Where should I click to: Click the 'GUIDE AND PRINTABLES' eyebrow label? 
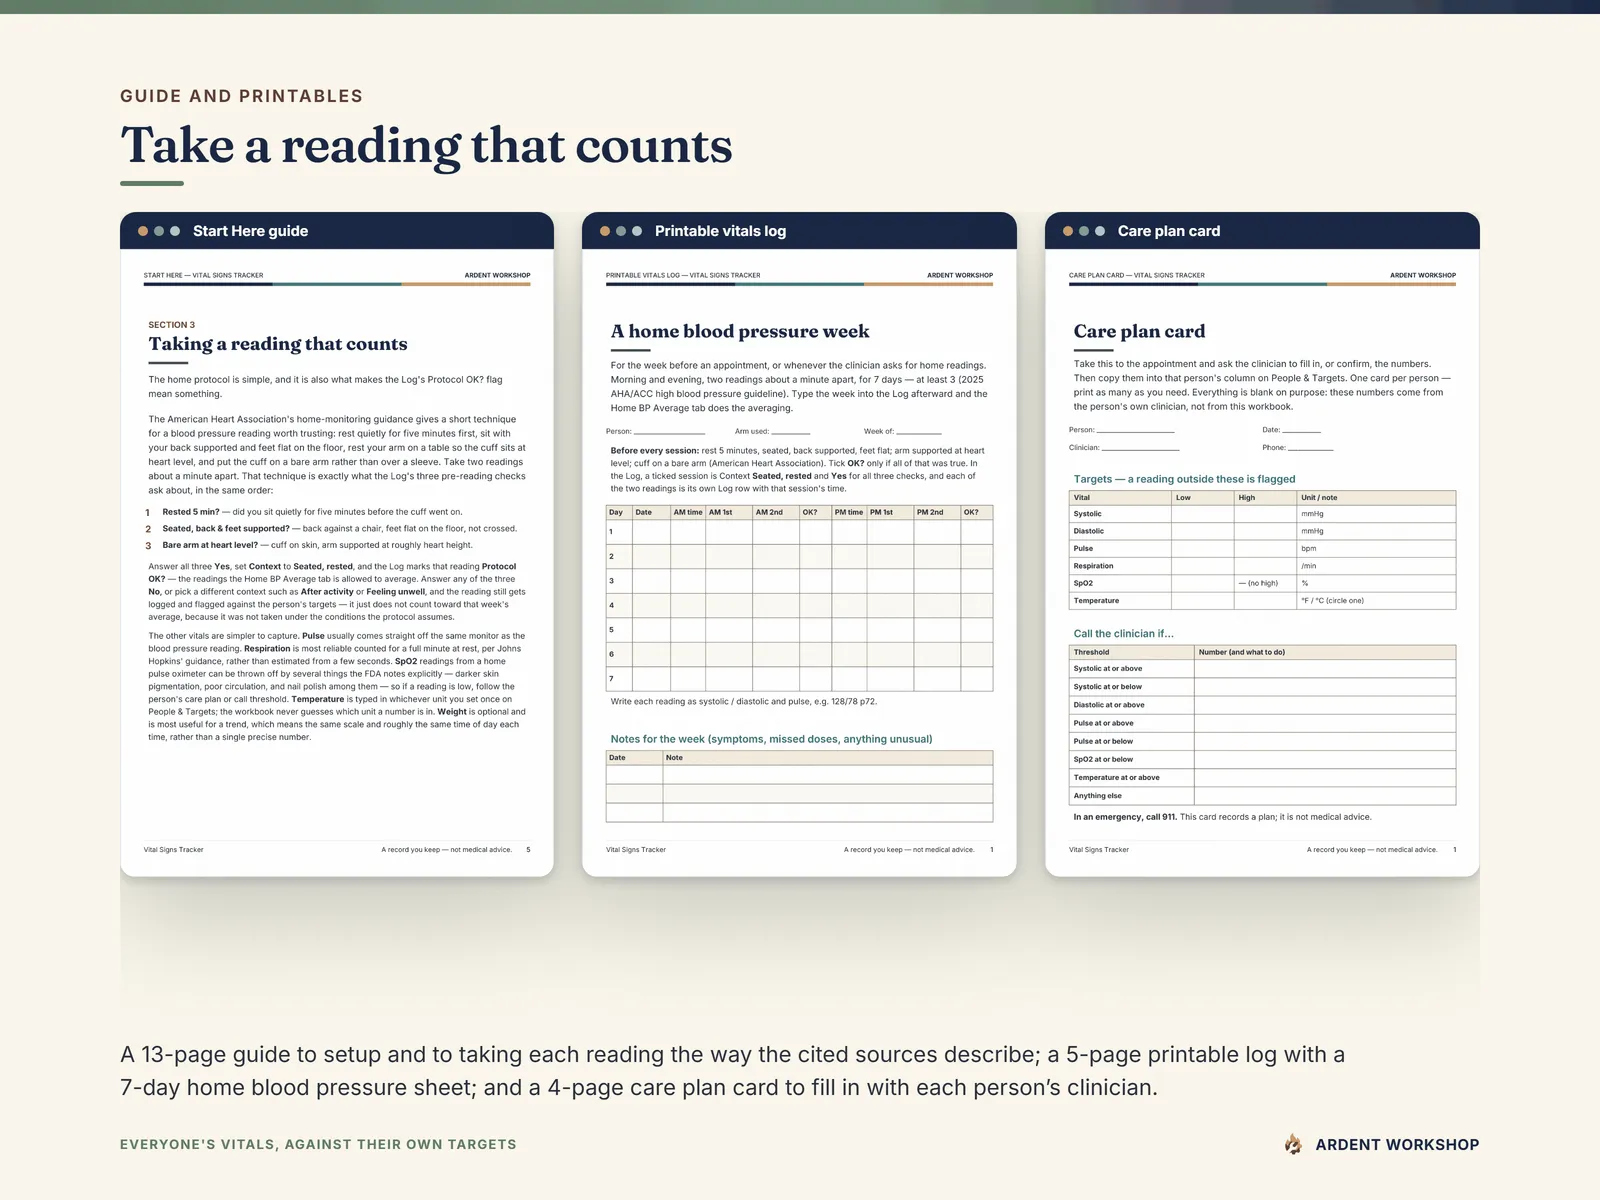(x=241, y=96)
